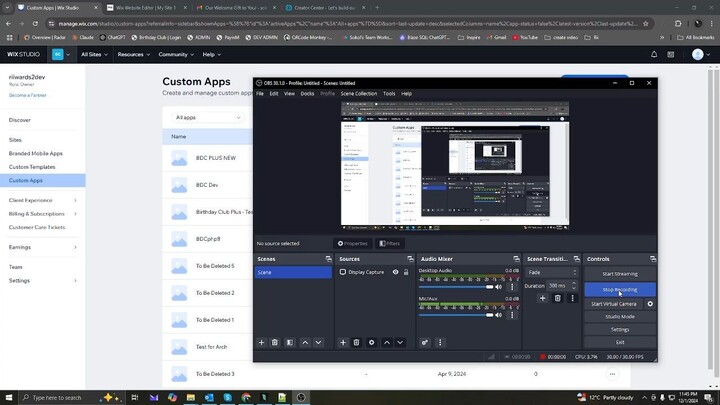Click Stop Recording button
Screen dimensions: 720x405
(620, 290)
